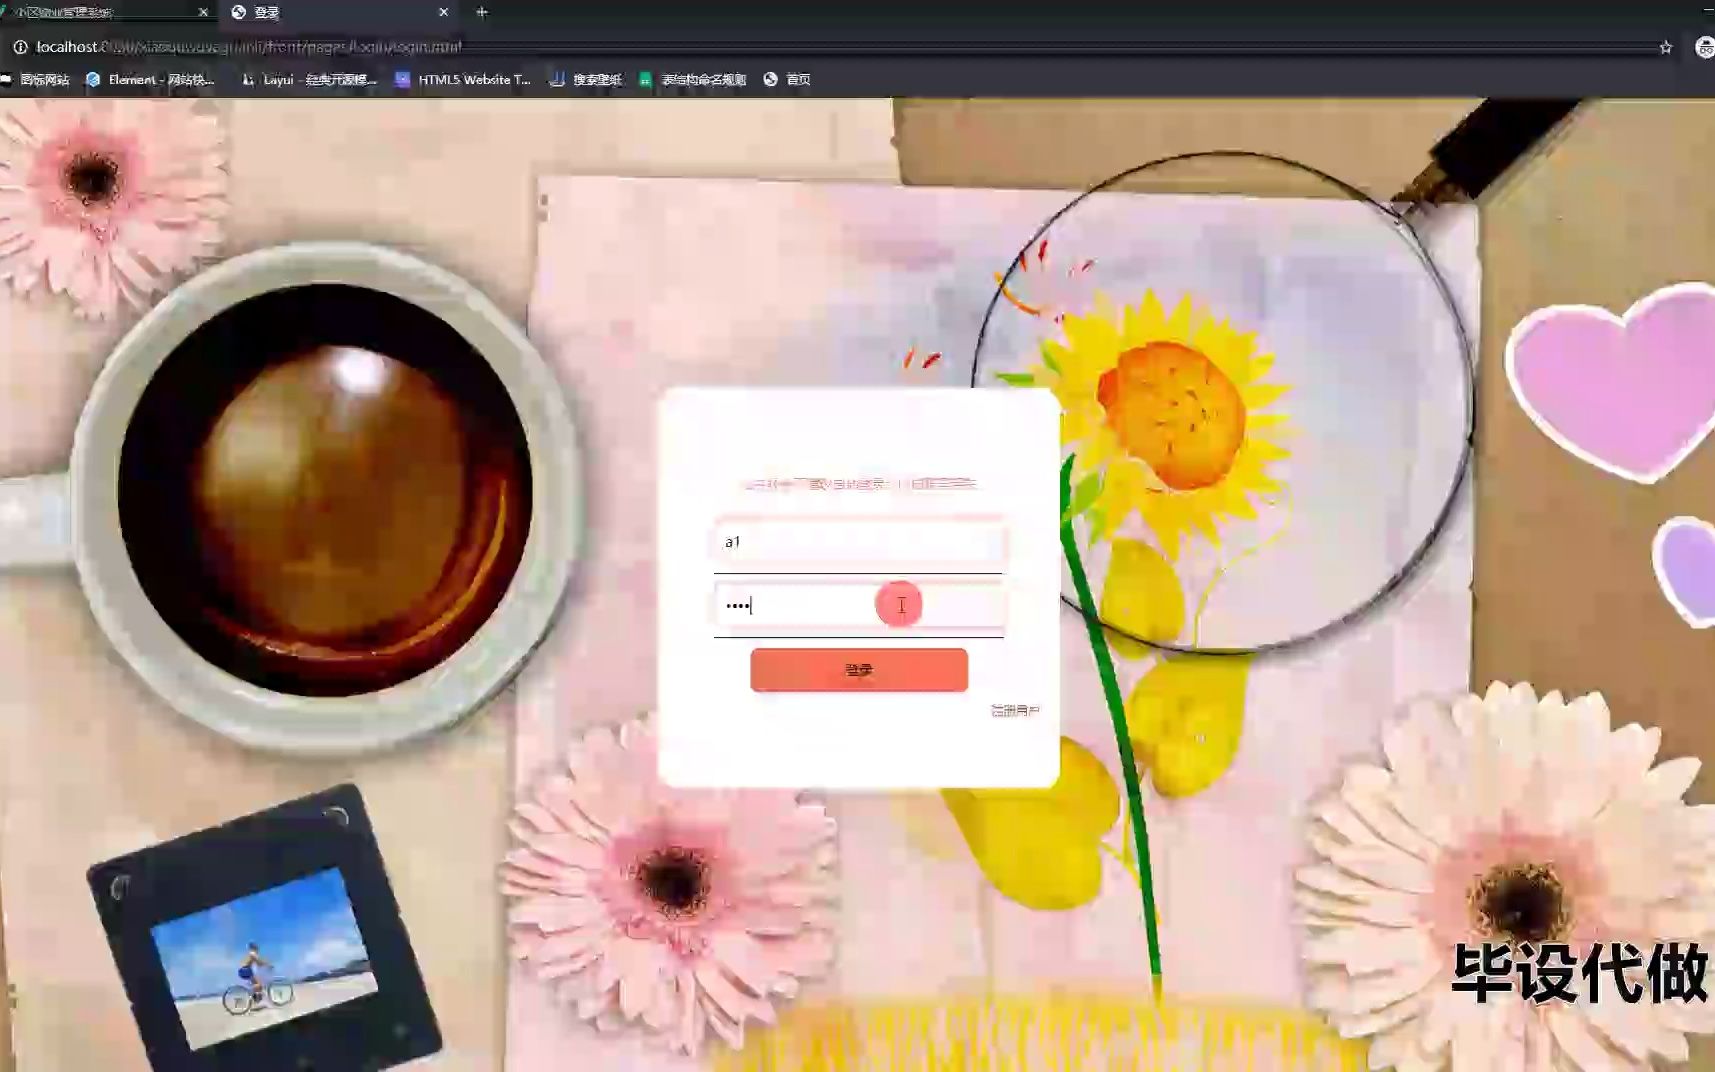Close the 小区物业管理系统 tab
The height and width of the screenshot is (1072, 1715).
203,12
